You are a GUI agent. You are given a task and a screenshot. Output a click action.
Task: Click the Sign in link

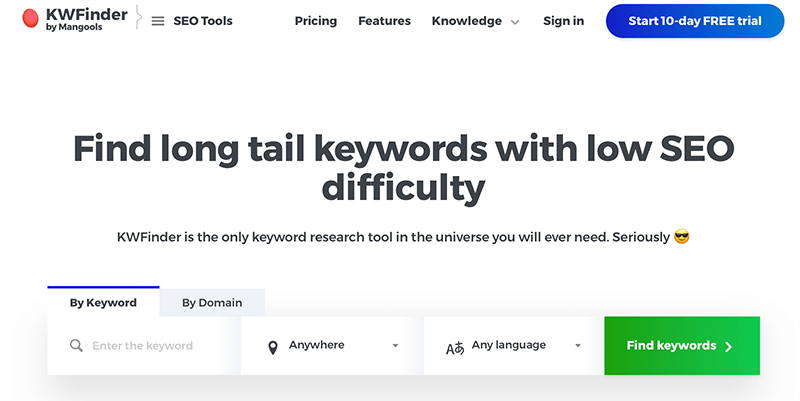point(563,21)
